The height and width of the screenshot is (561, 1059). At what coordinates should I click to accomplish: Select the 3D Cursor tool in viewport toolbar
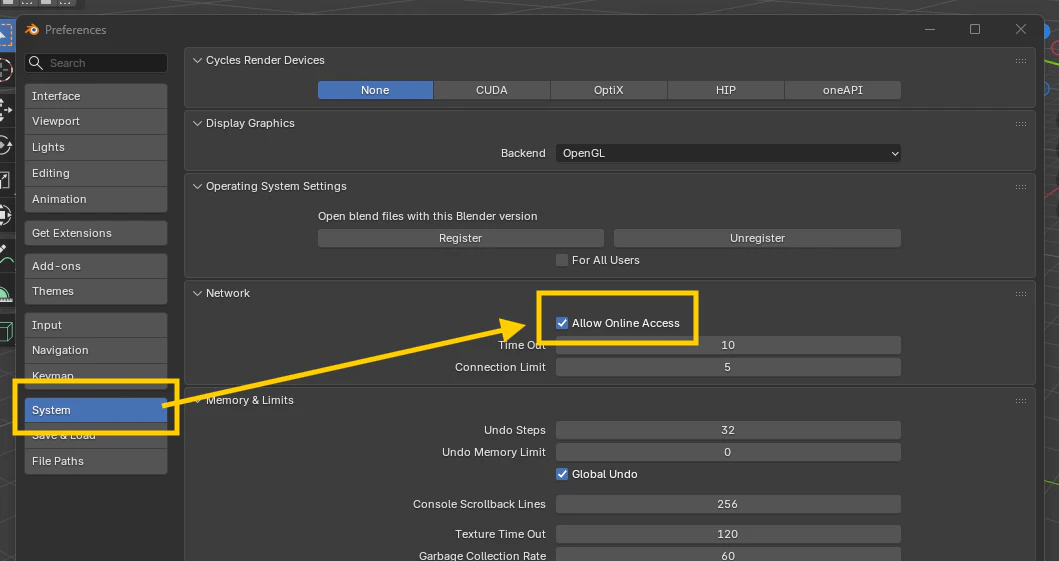[x=5, y=70]
